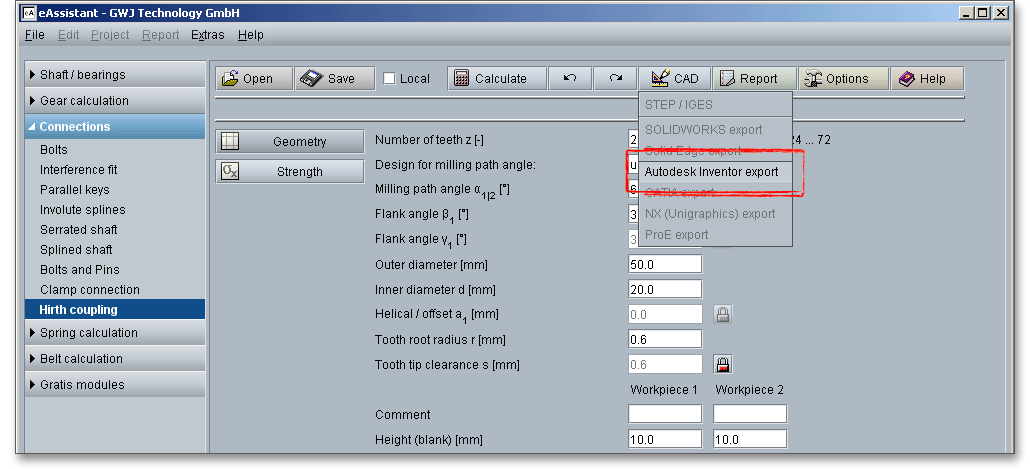Expand the Shaft / bearings section
Image resolution: width=1030 pixels, height=469 pixels.
(115, 75)
